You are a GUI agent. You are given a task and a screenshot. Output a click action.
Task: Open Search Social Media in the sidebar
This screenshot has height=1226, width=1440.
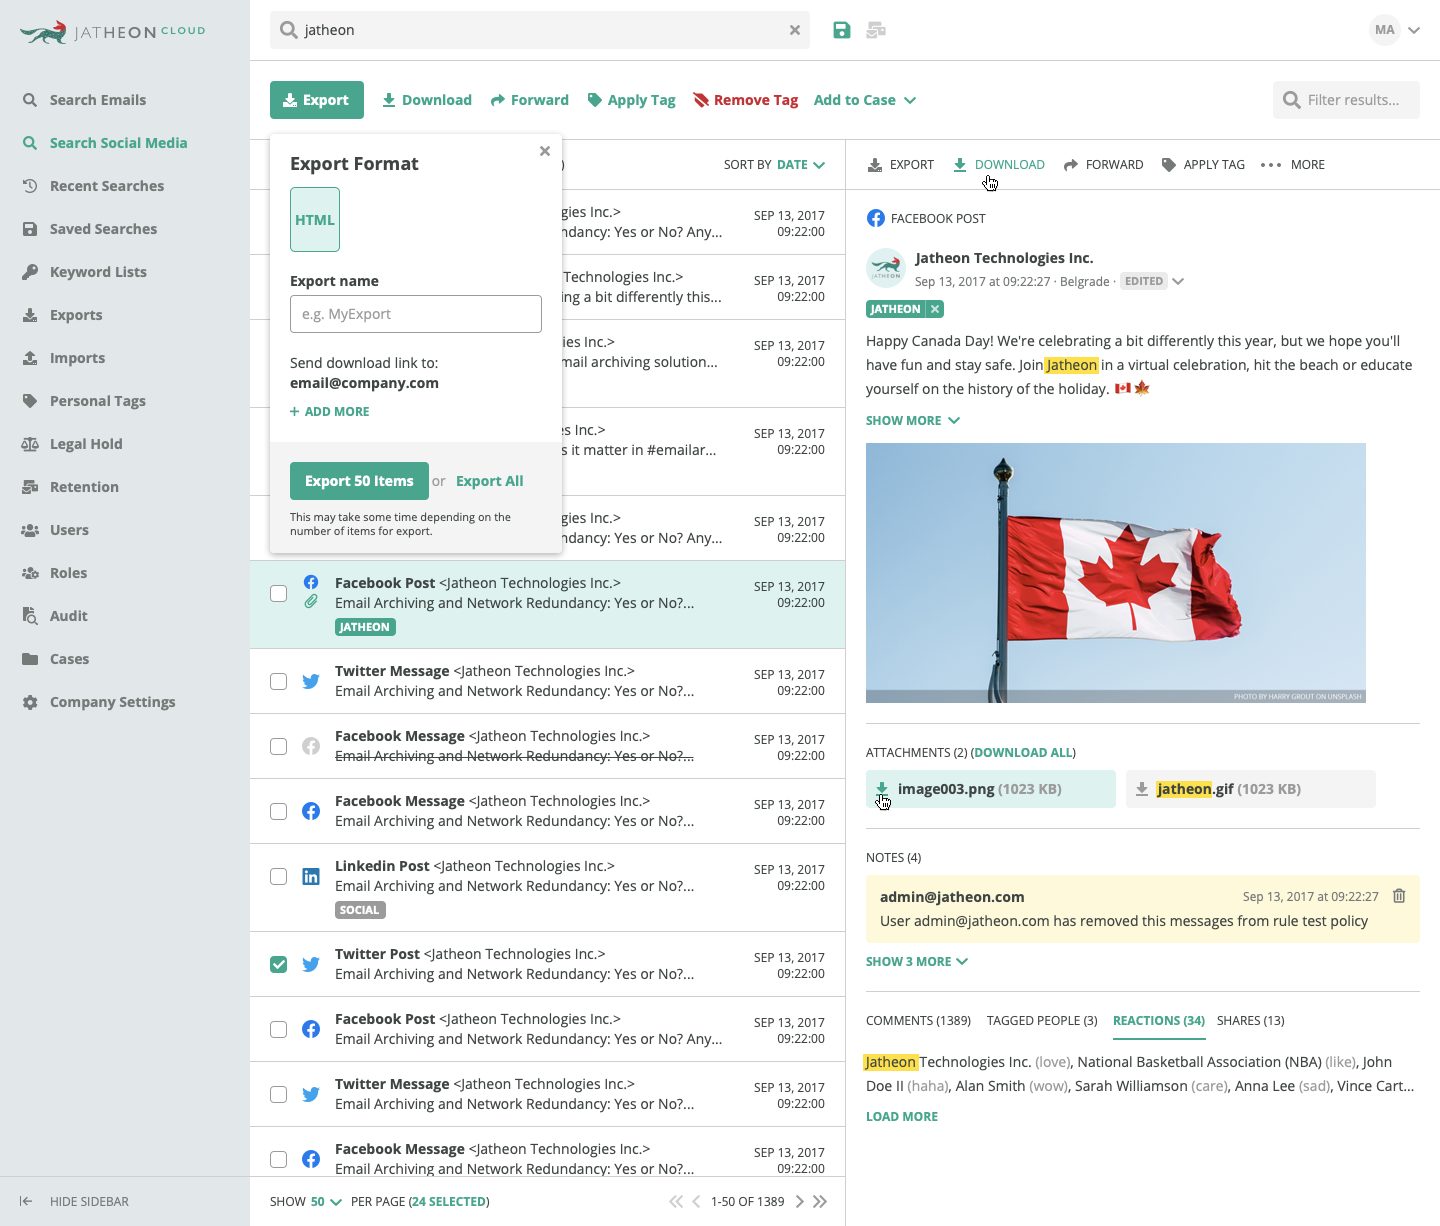[118, 143]
